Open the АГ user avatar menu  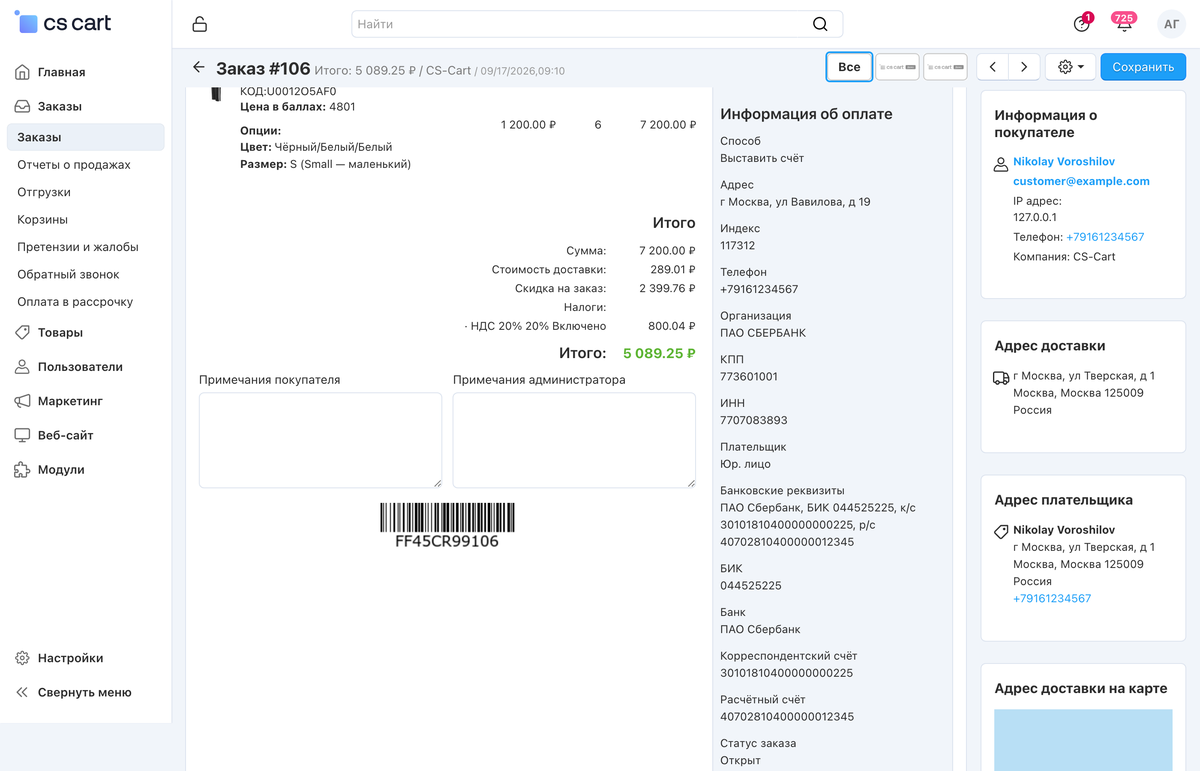pos(1171,24)
